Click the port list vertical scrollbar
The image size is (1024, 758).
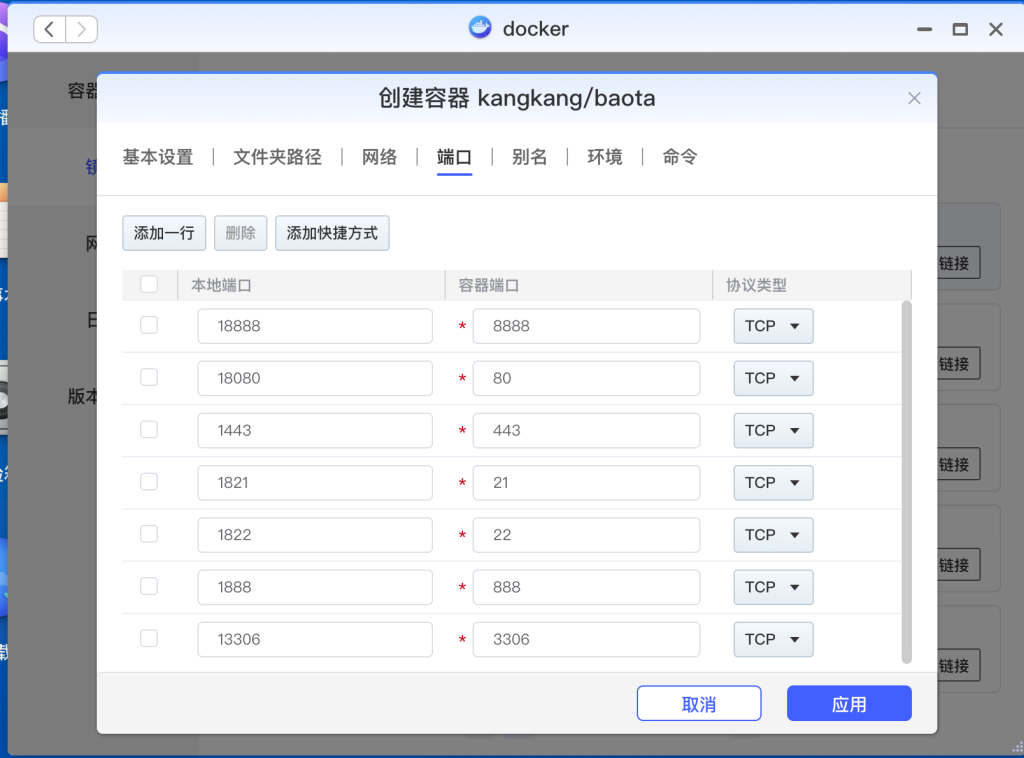(x=906, y=480)
